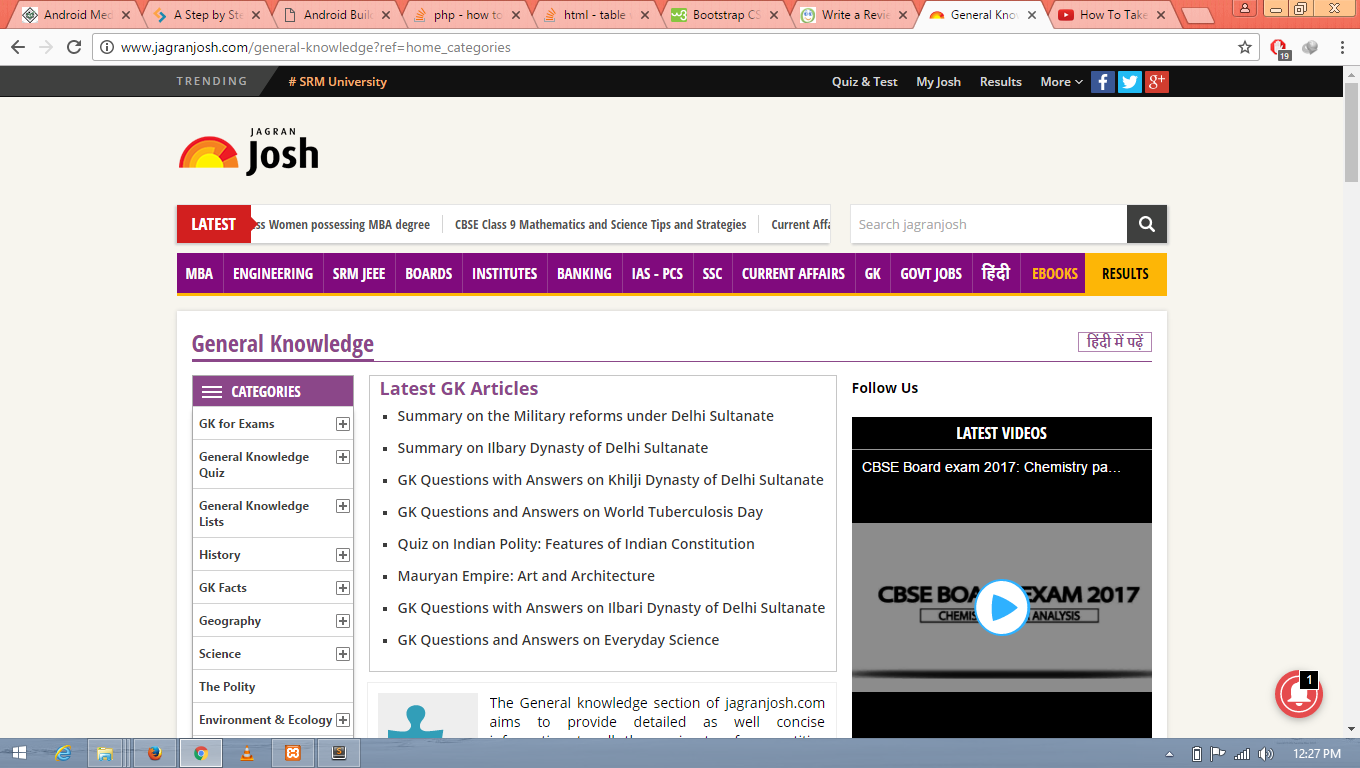Expand General Knowledge Lists category
Image resolution: width=1360 pixels, height=768 pixels.
pos(343,506)
